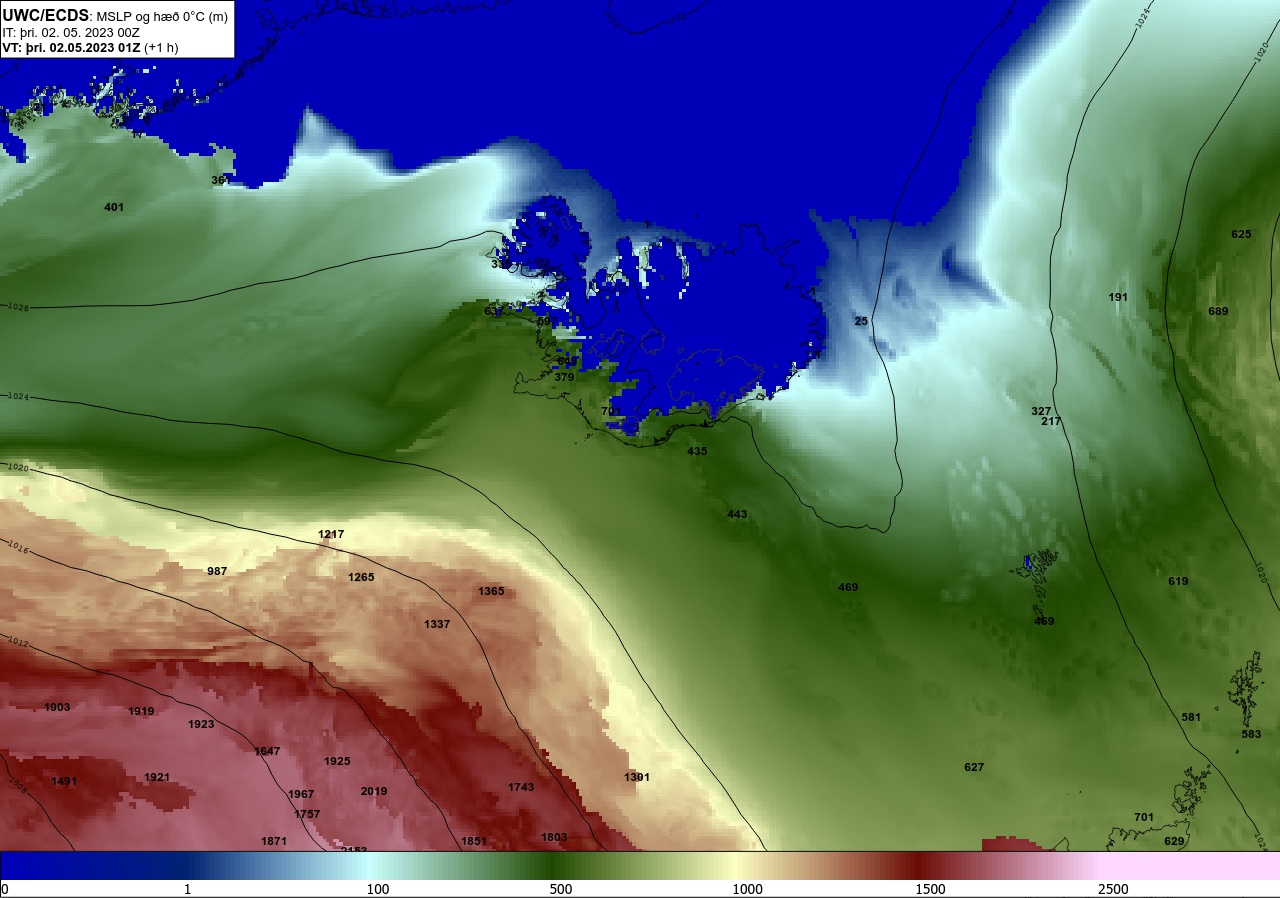The width and height of the screenshot is (1280, 898).
Task: Click the color scale tick label 2500
Action: [1113, 889]
